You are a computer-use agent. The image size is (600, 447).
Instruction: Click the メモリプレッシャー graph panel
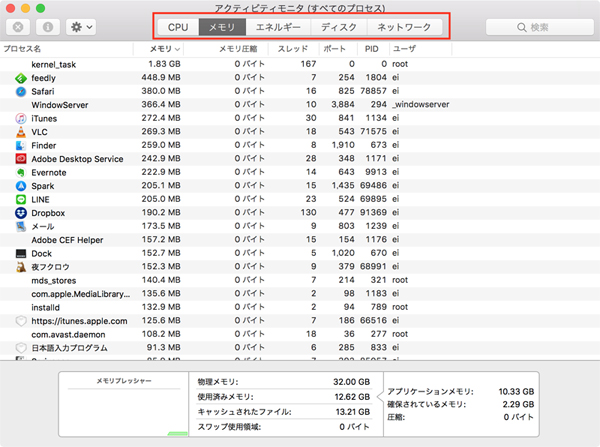(x=124, y=404)
